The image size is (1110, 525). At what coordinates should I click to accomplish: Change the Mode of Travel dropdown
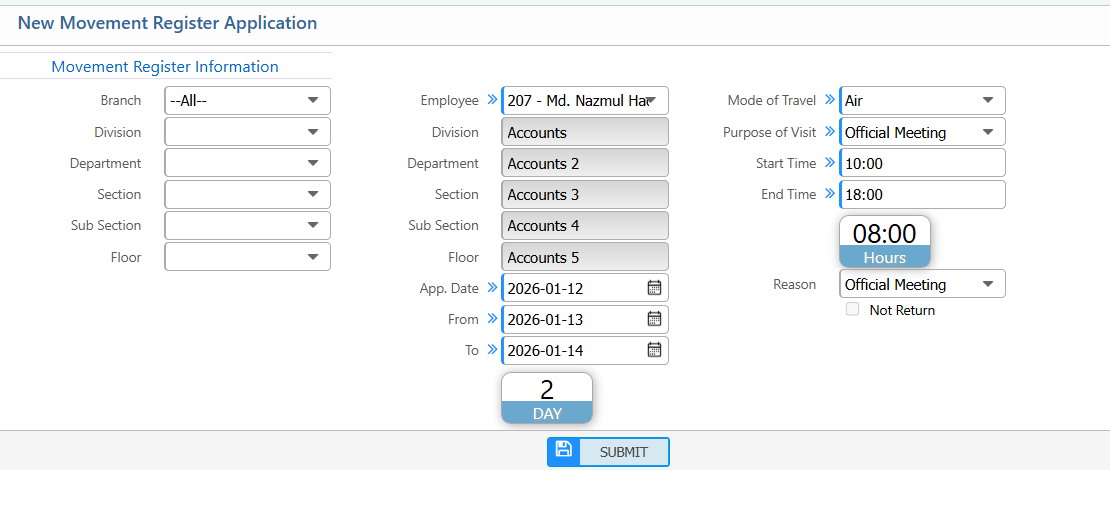click(x=922, y=100)
